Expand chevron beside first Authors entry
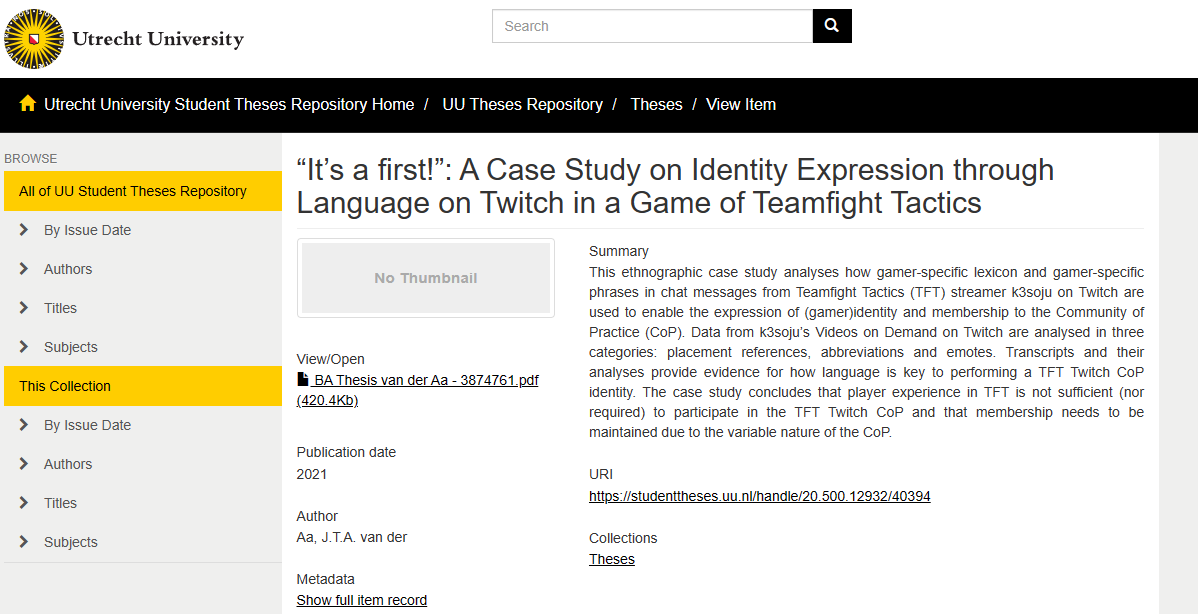Viewport: 1198px width, 614px height. point(24,269)
